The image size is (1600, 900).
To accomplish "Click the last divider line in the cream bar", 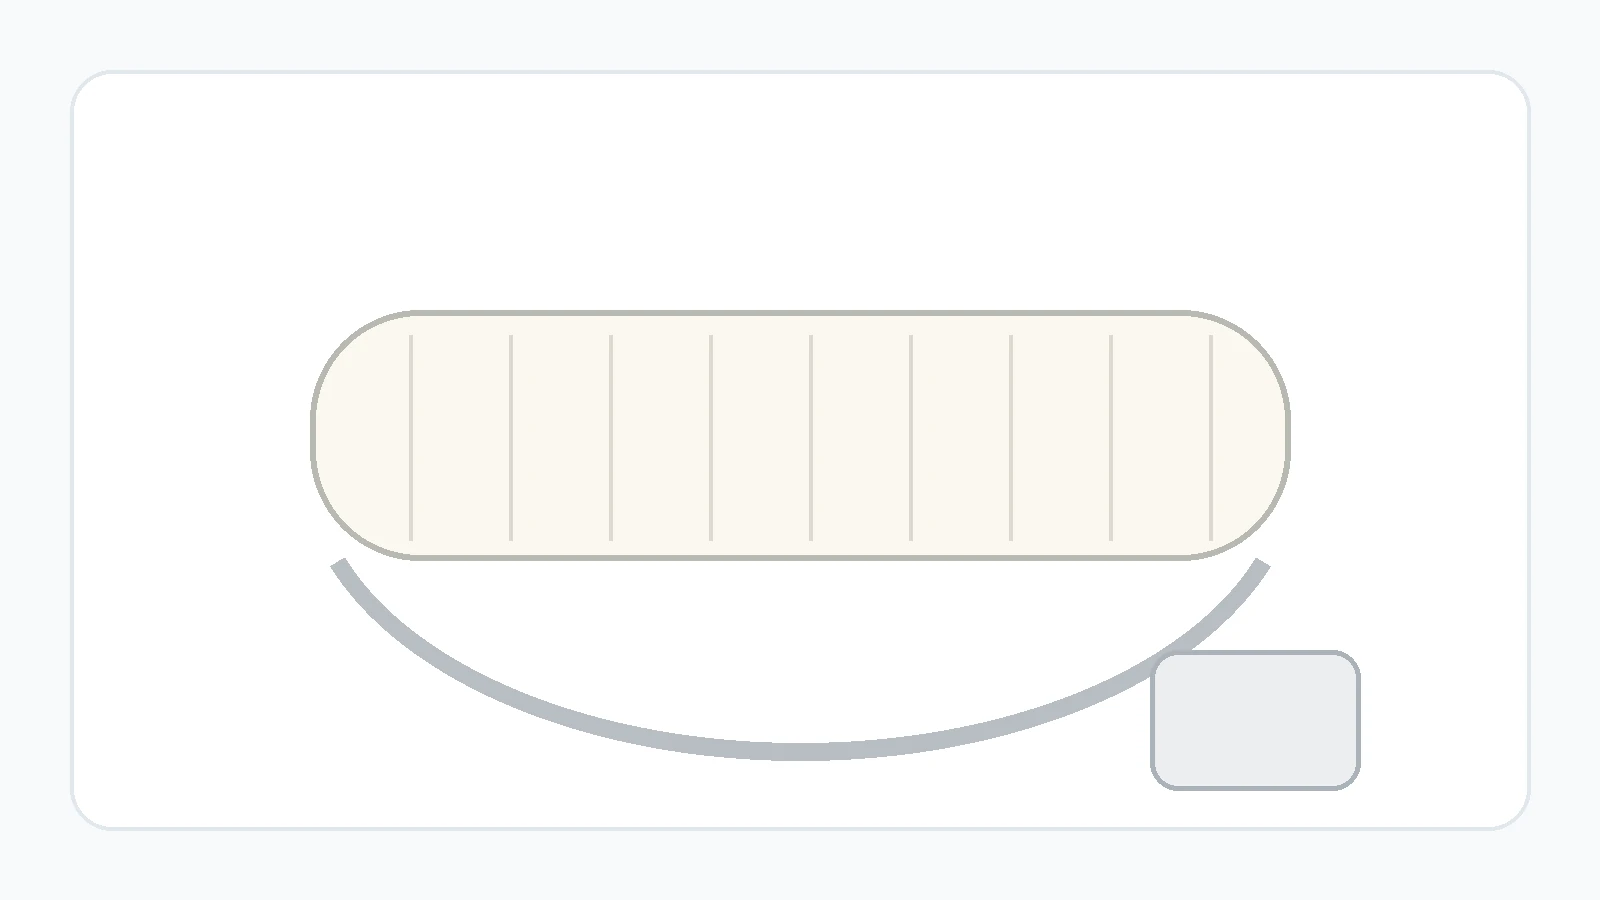I will 1211,438.
